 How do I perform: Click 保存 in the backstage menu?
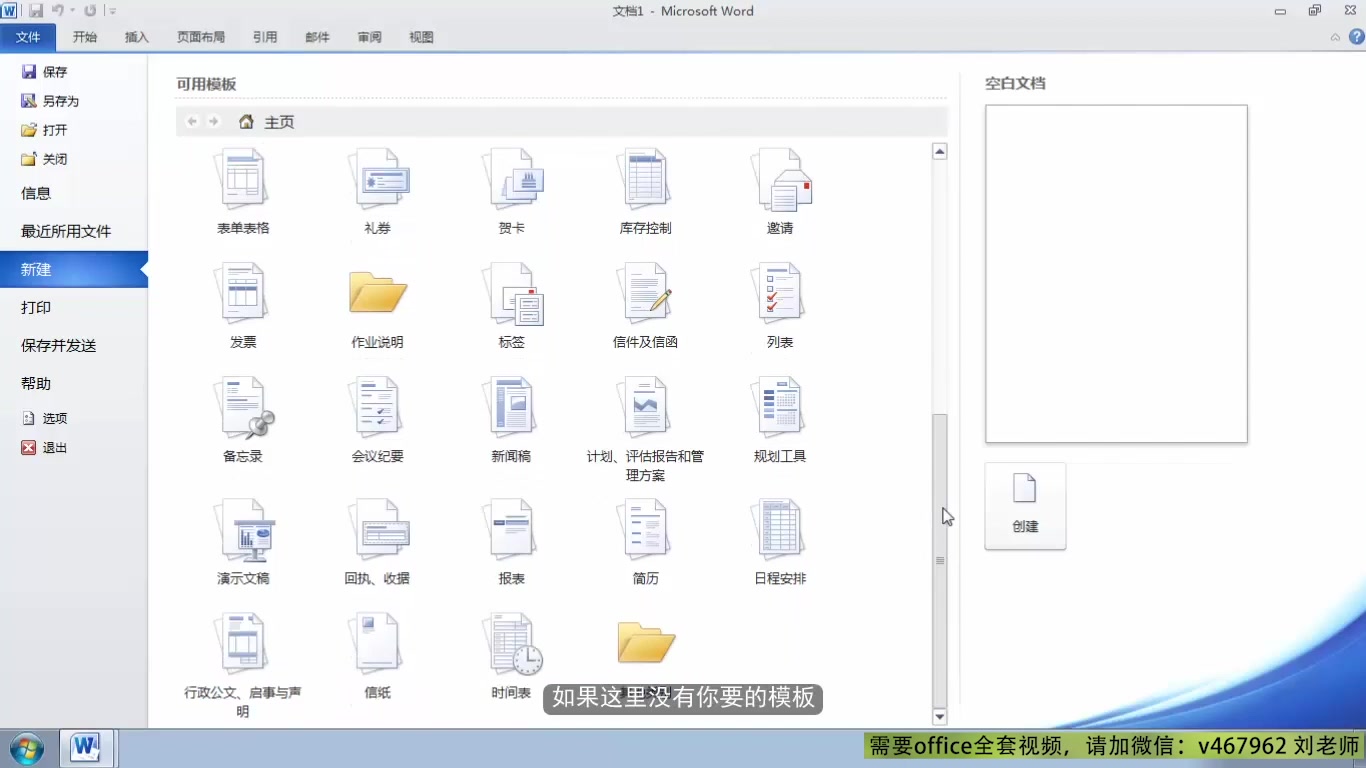[44, 72]
